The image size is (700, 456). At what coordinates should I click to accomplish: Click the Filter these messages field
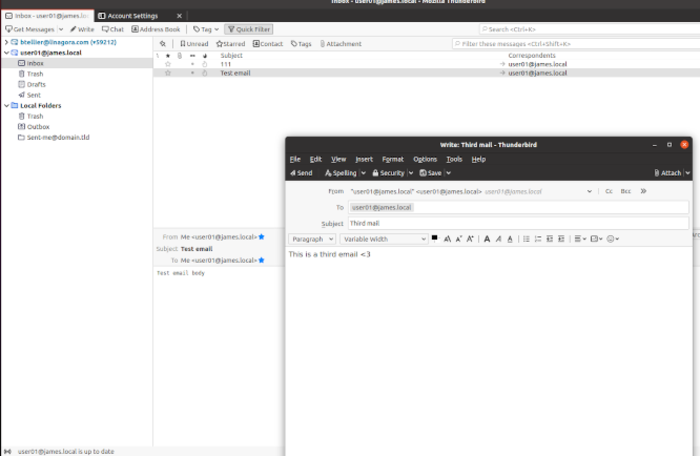(x=576, y=44)
